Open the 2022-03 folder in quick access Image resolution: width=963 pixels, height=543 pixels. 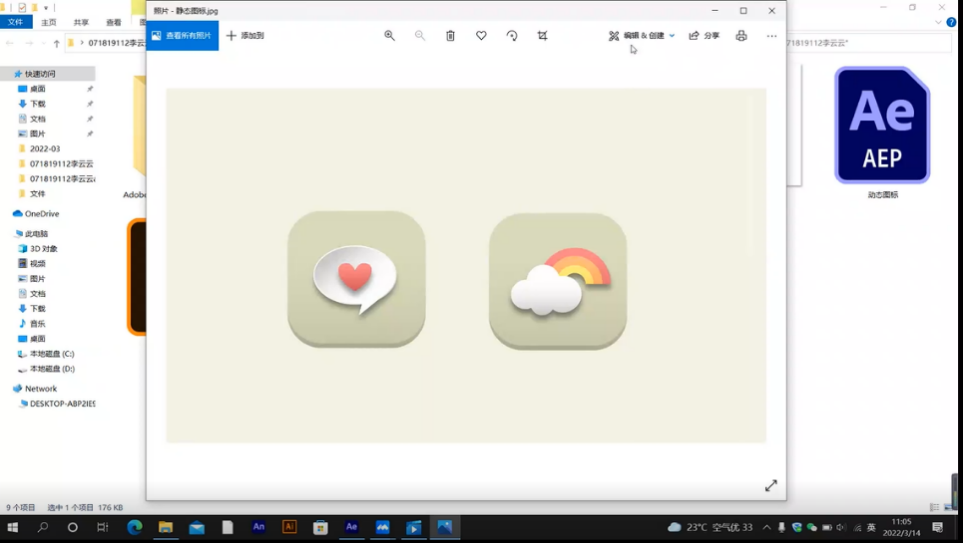tap(44, 149)
